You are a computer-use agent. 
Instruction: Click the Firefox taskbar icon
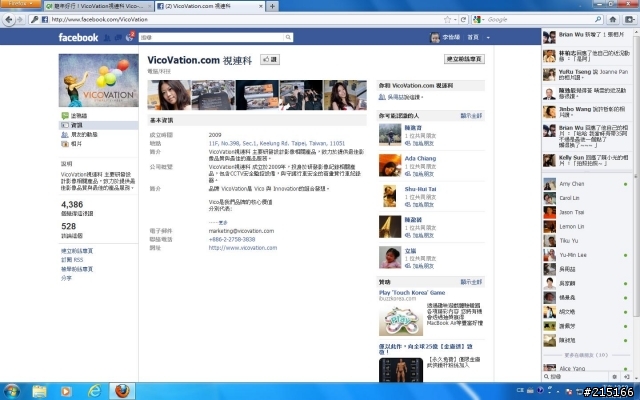(x=122, y=391)
